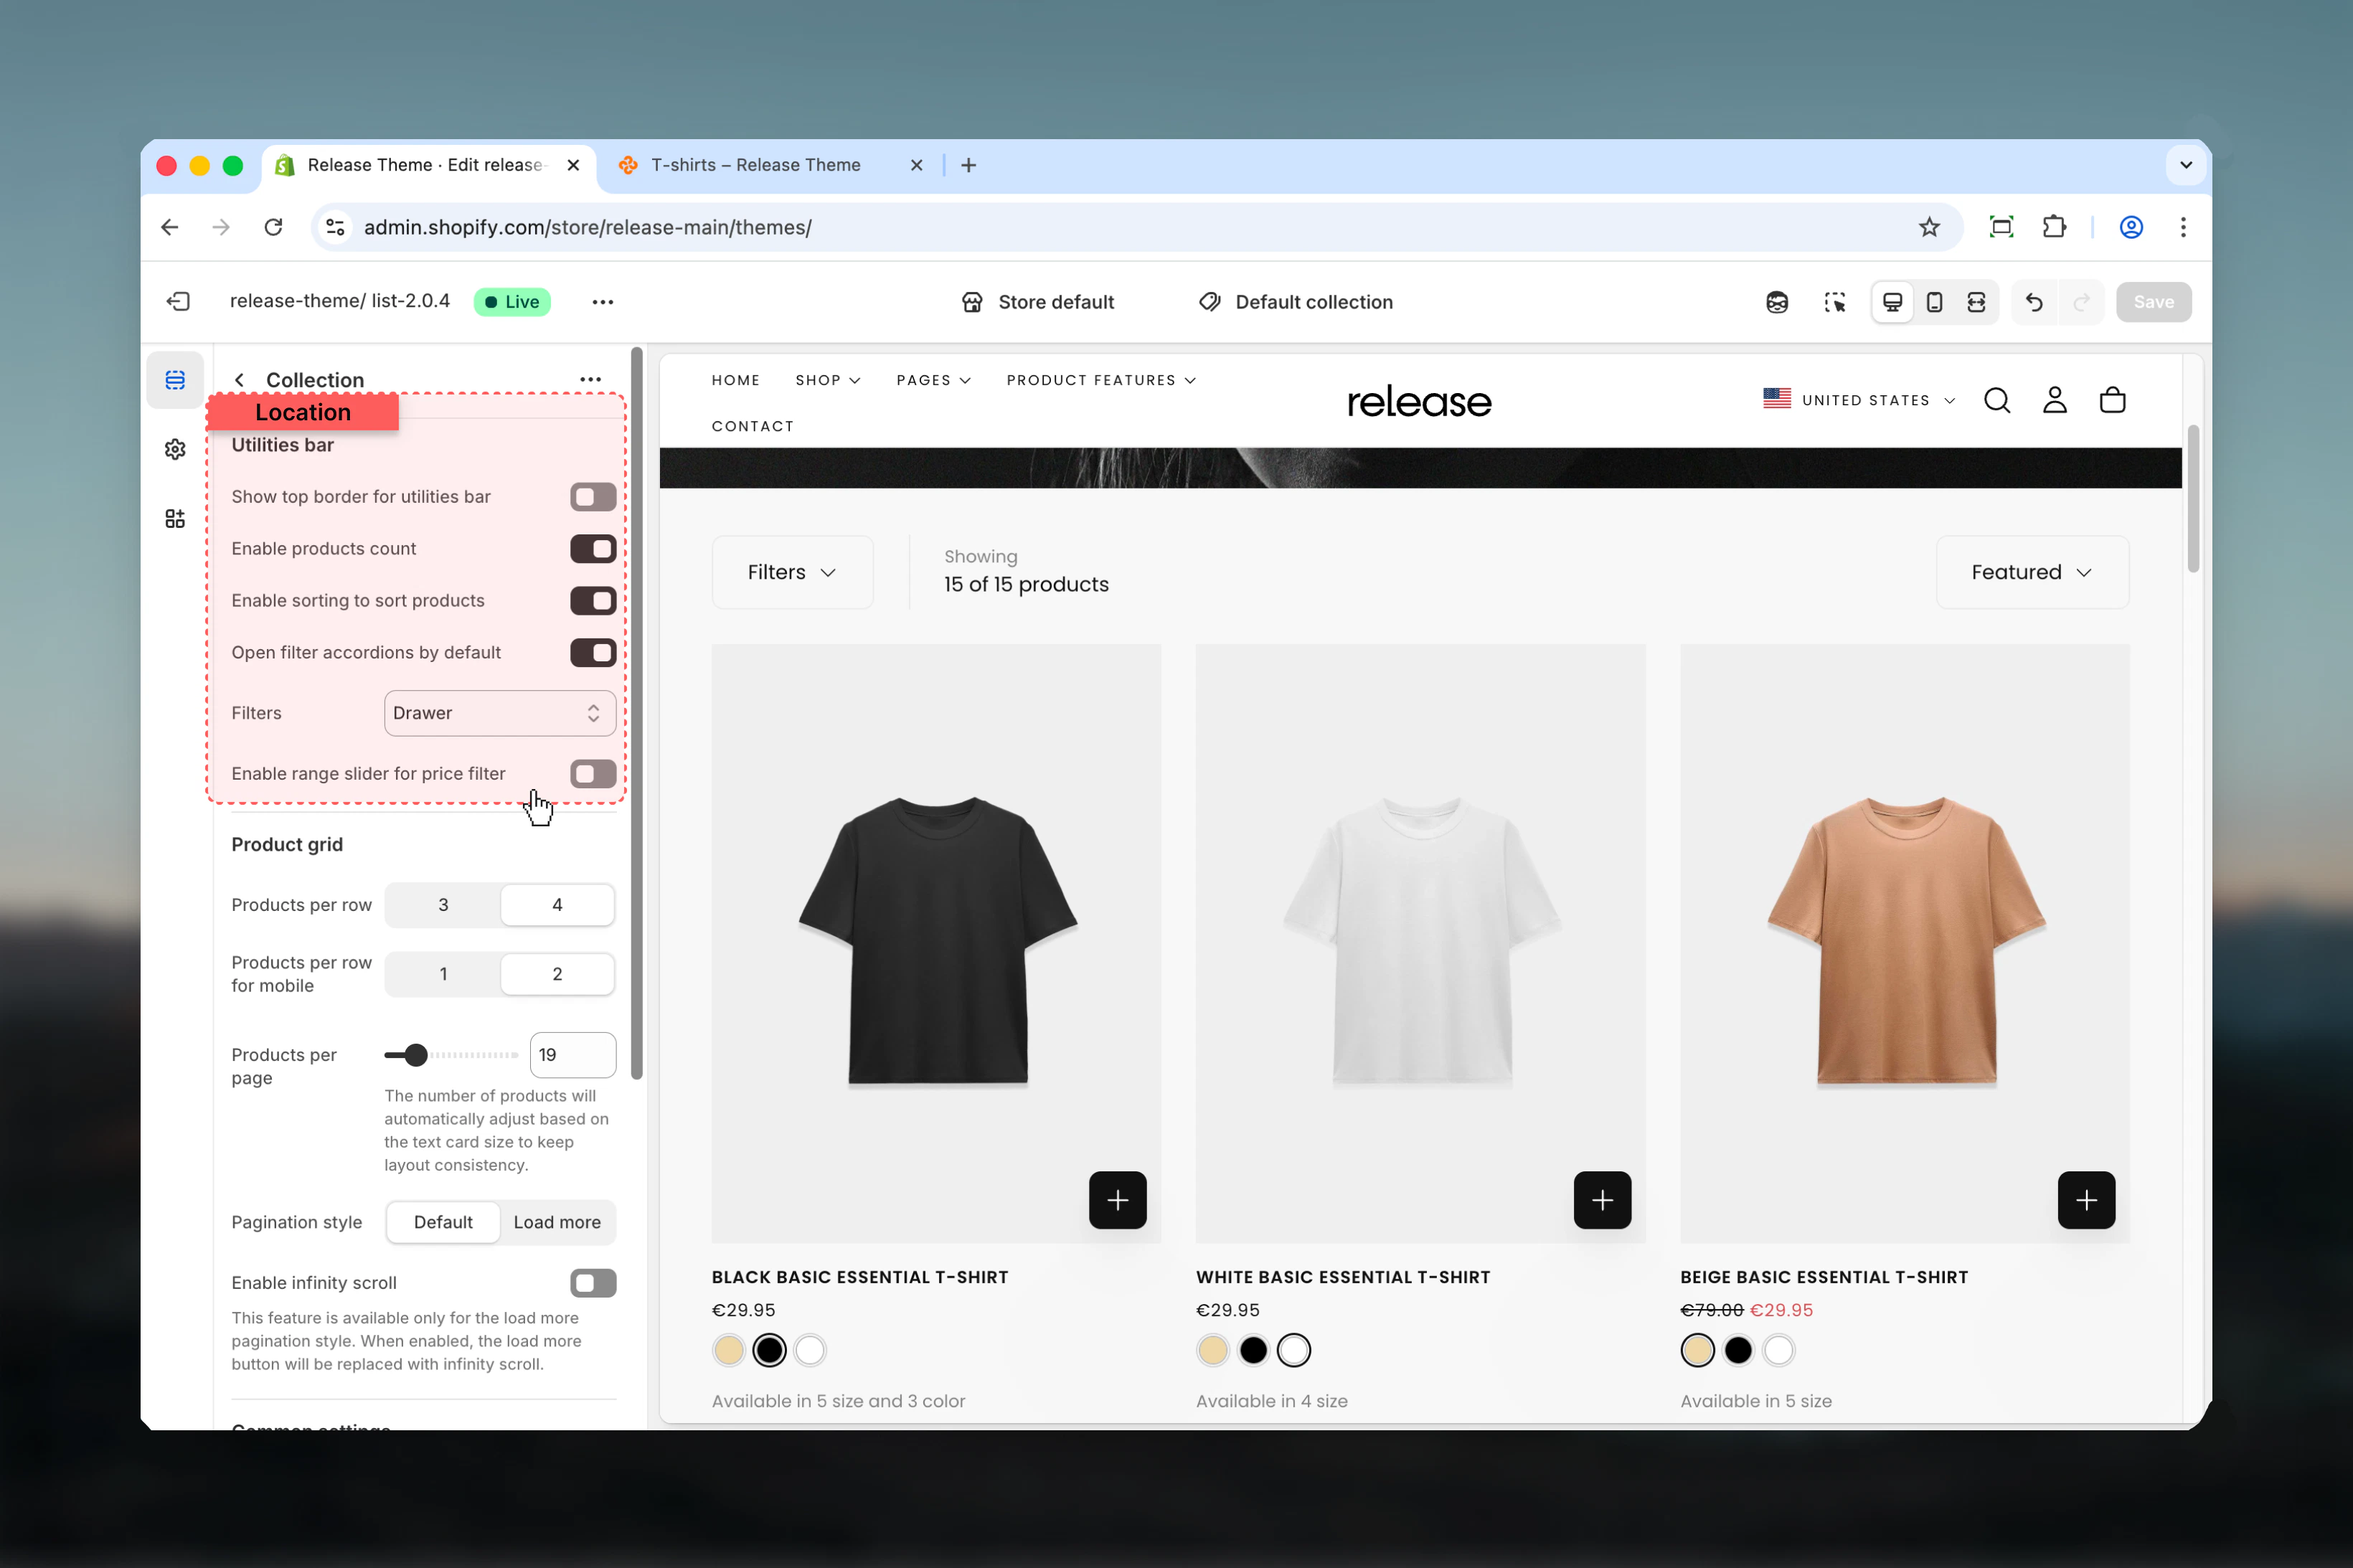The image size is (2353, 1568).
Task: Click the Save button
Action: point(2153,302)
